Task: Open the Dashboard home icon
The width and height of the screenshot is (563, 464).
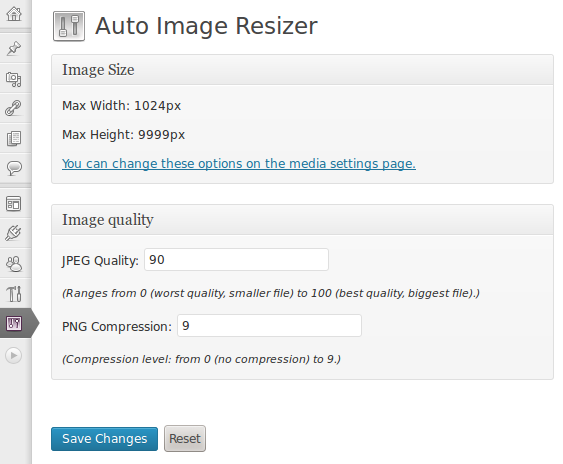Action: pyautogui.click(x=14, y=14)
